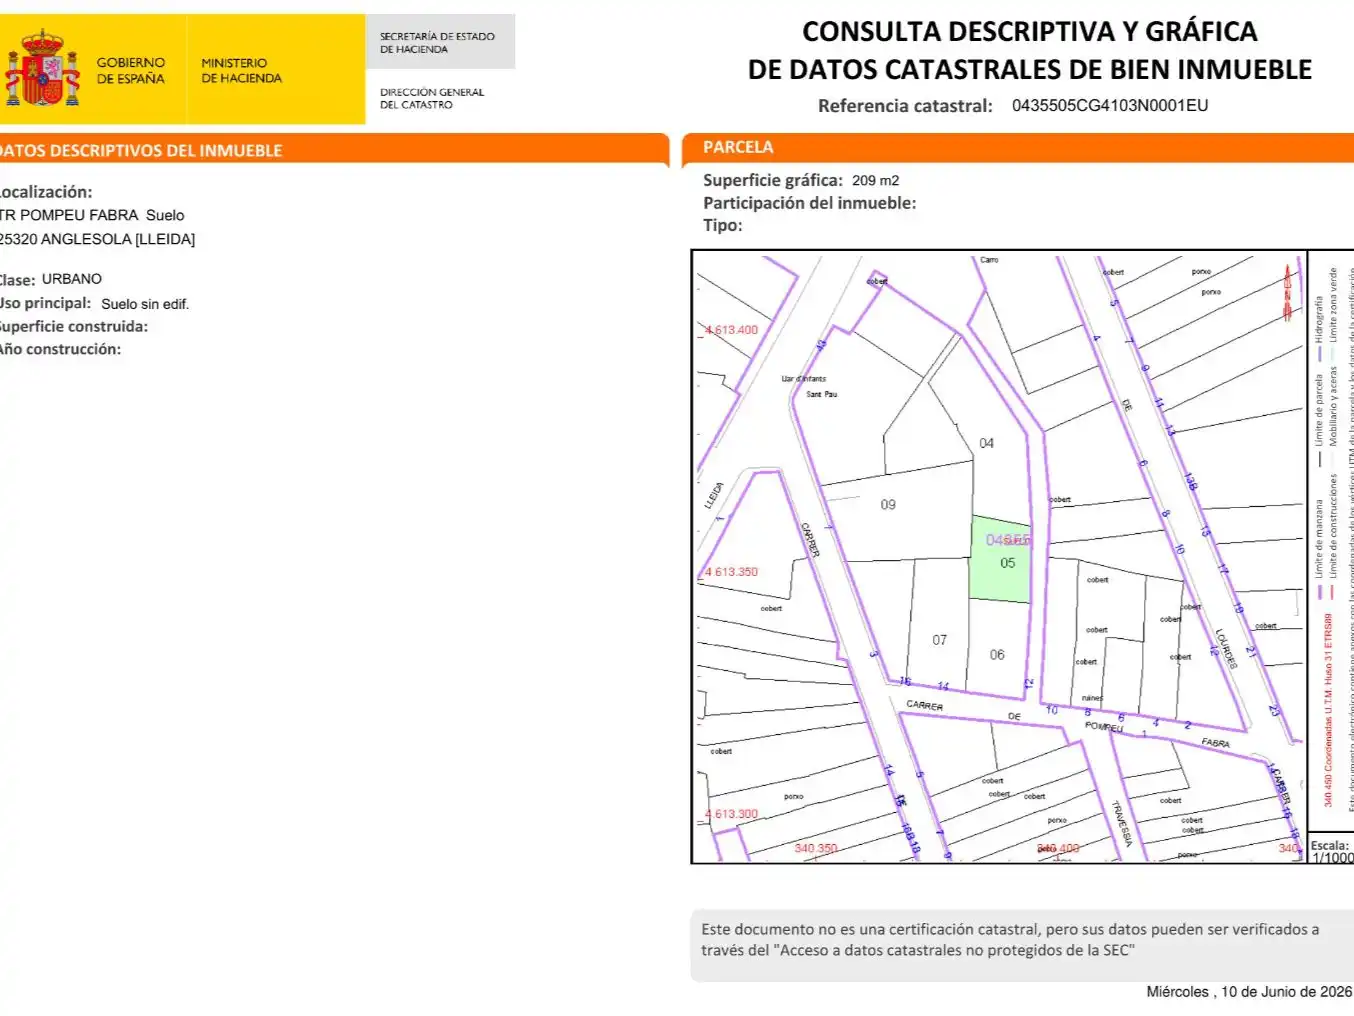1354x1016 pixels.
Task: Click the MINISTERIO DE HACIENDA text
Action: tap(241, 70)
